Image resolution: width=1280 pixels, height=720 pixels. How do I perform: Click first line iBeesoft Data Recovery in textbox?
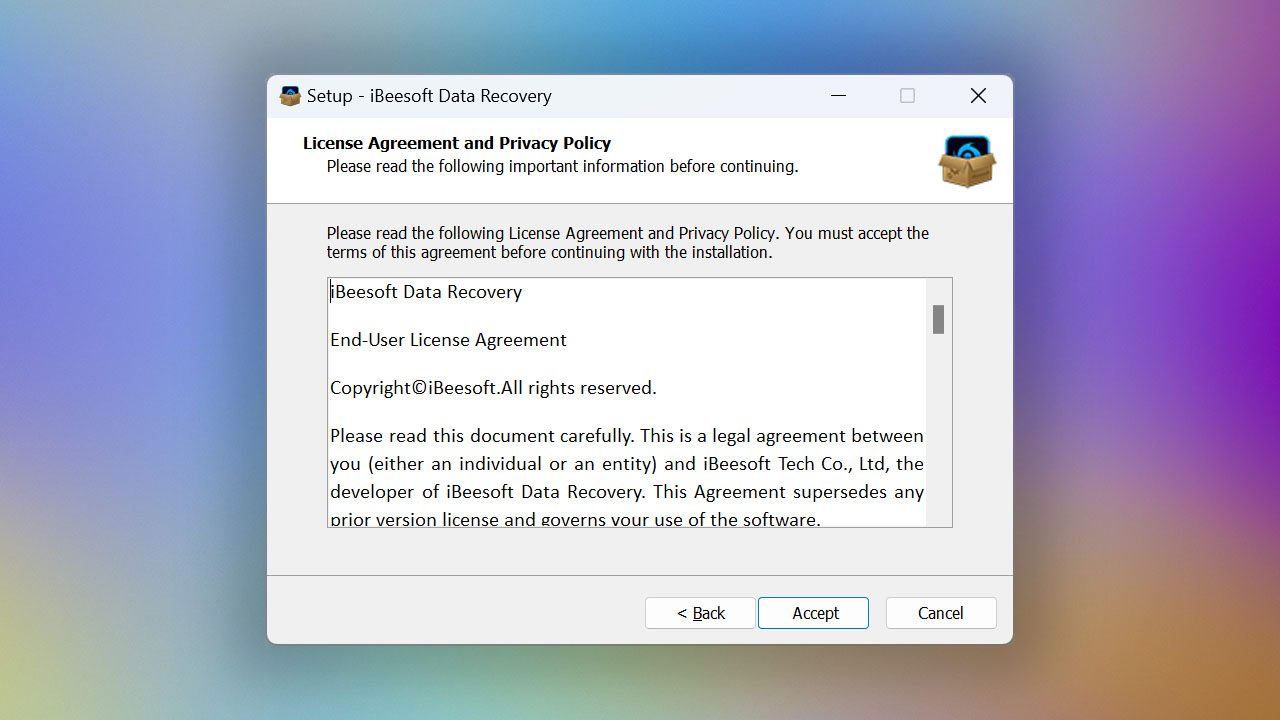click(x=426, y=292)
